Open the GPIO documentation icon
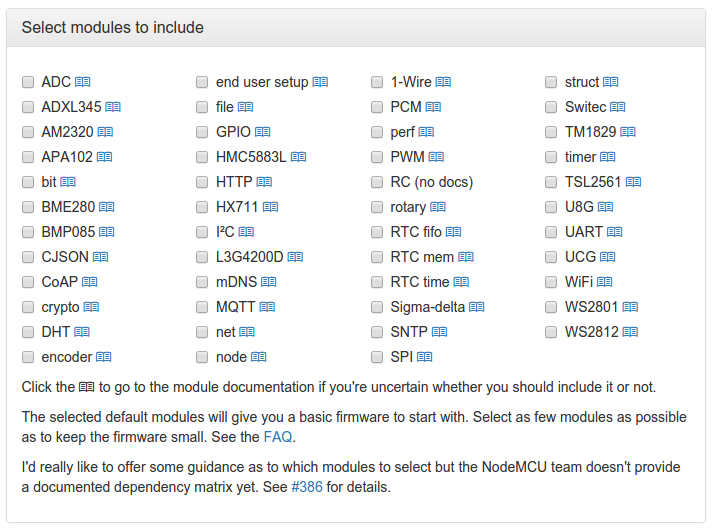The image size is (714, 531). (262, 132)
